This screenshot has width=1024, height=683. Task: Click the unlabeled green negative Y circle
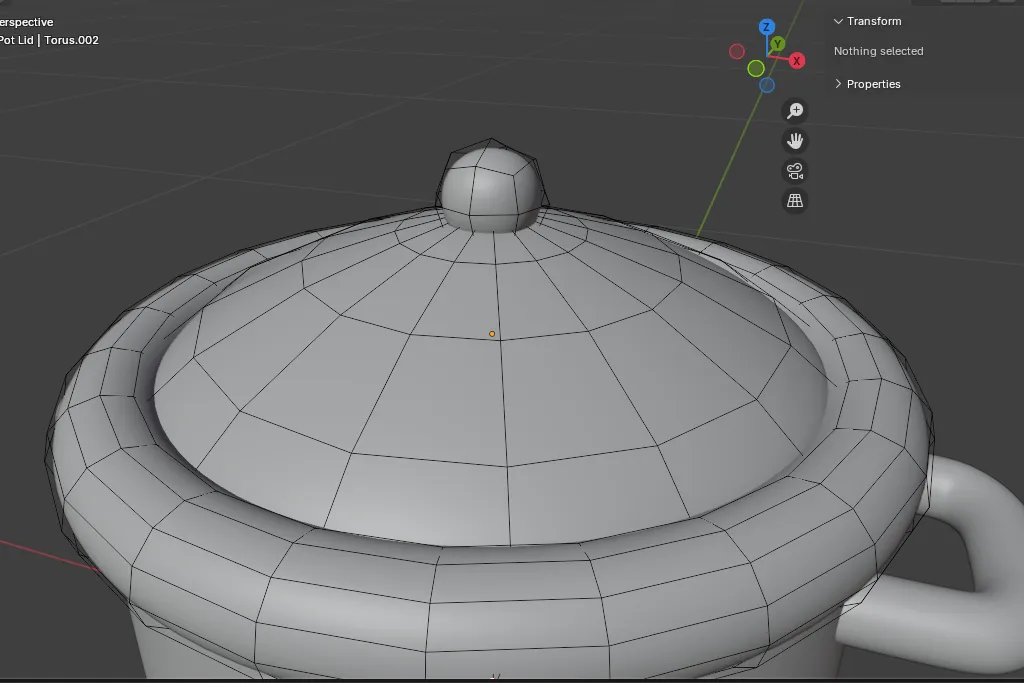coord(756,68)
